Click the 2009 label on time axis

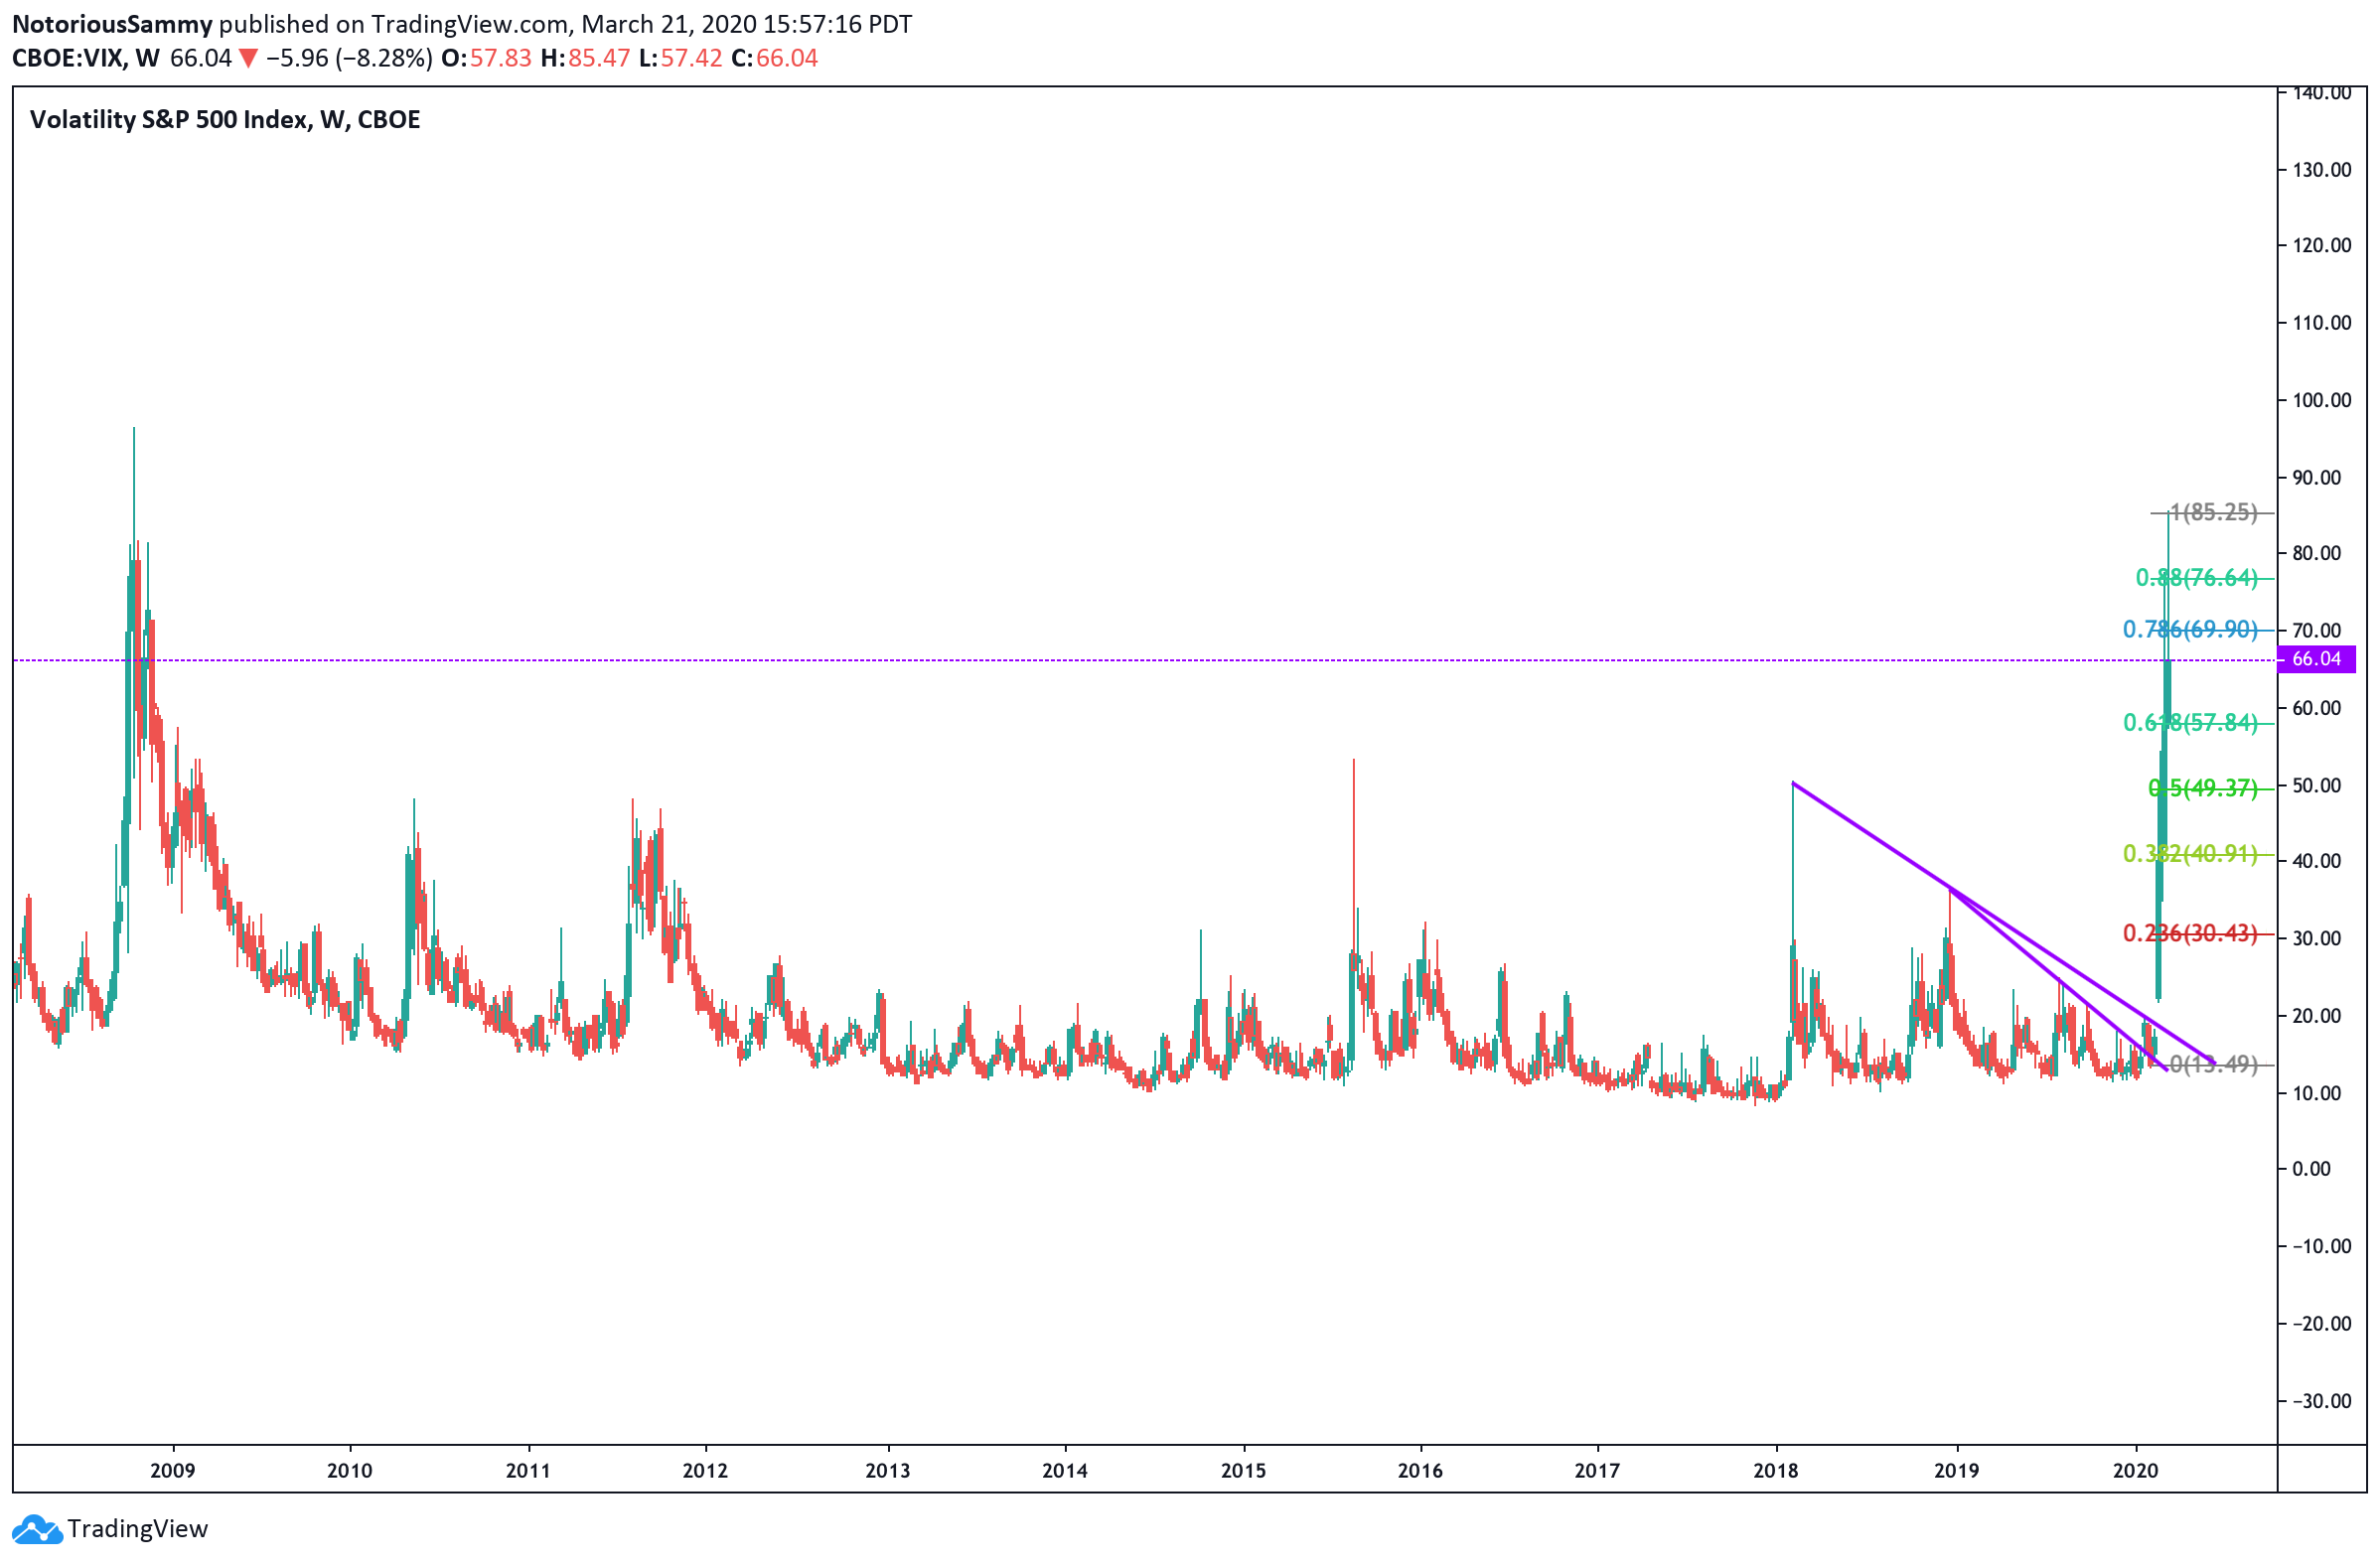tap(173, 1471)
